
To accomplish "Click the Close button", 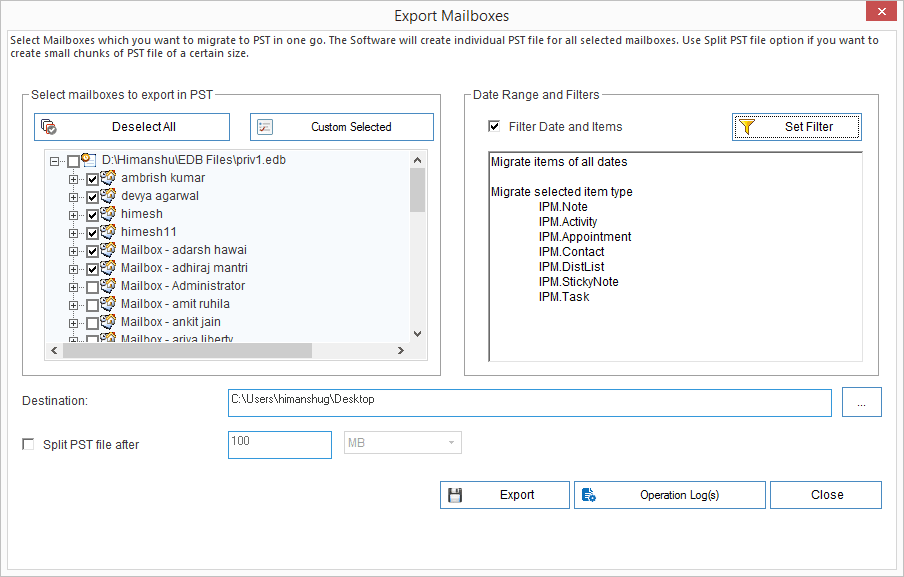I will 826,495.
